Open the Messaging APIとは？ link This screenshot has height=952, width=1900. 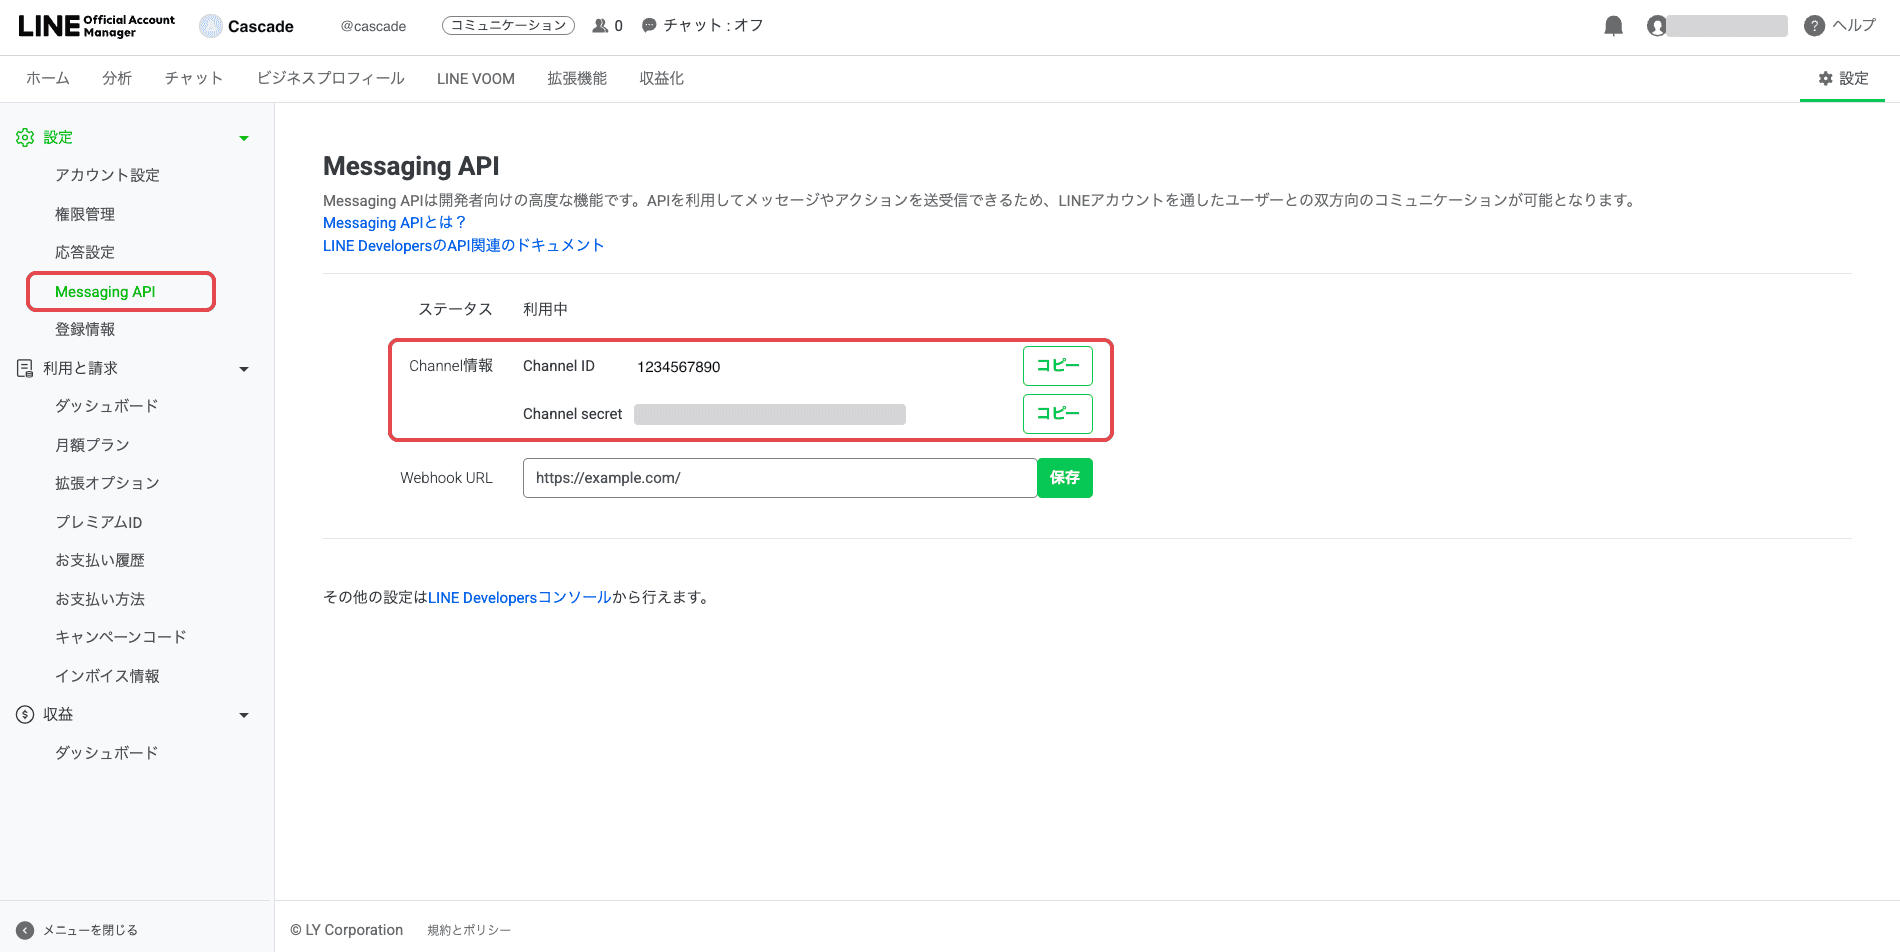point(394,223)
